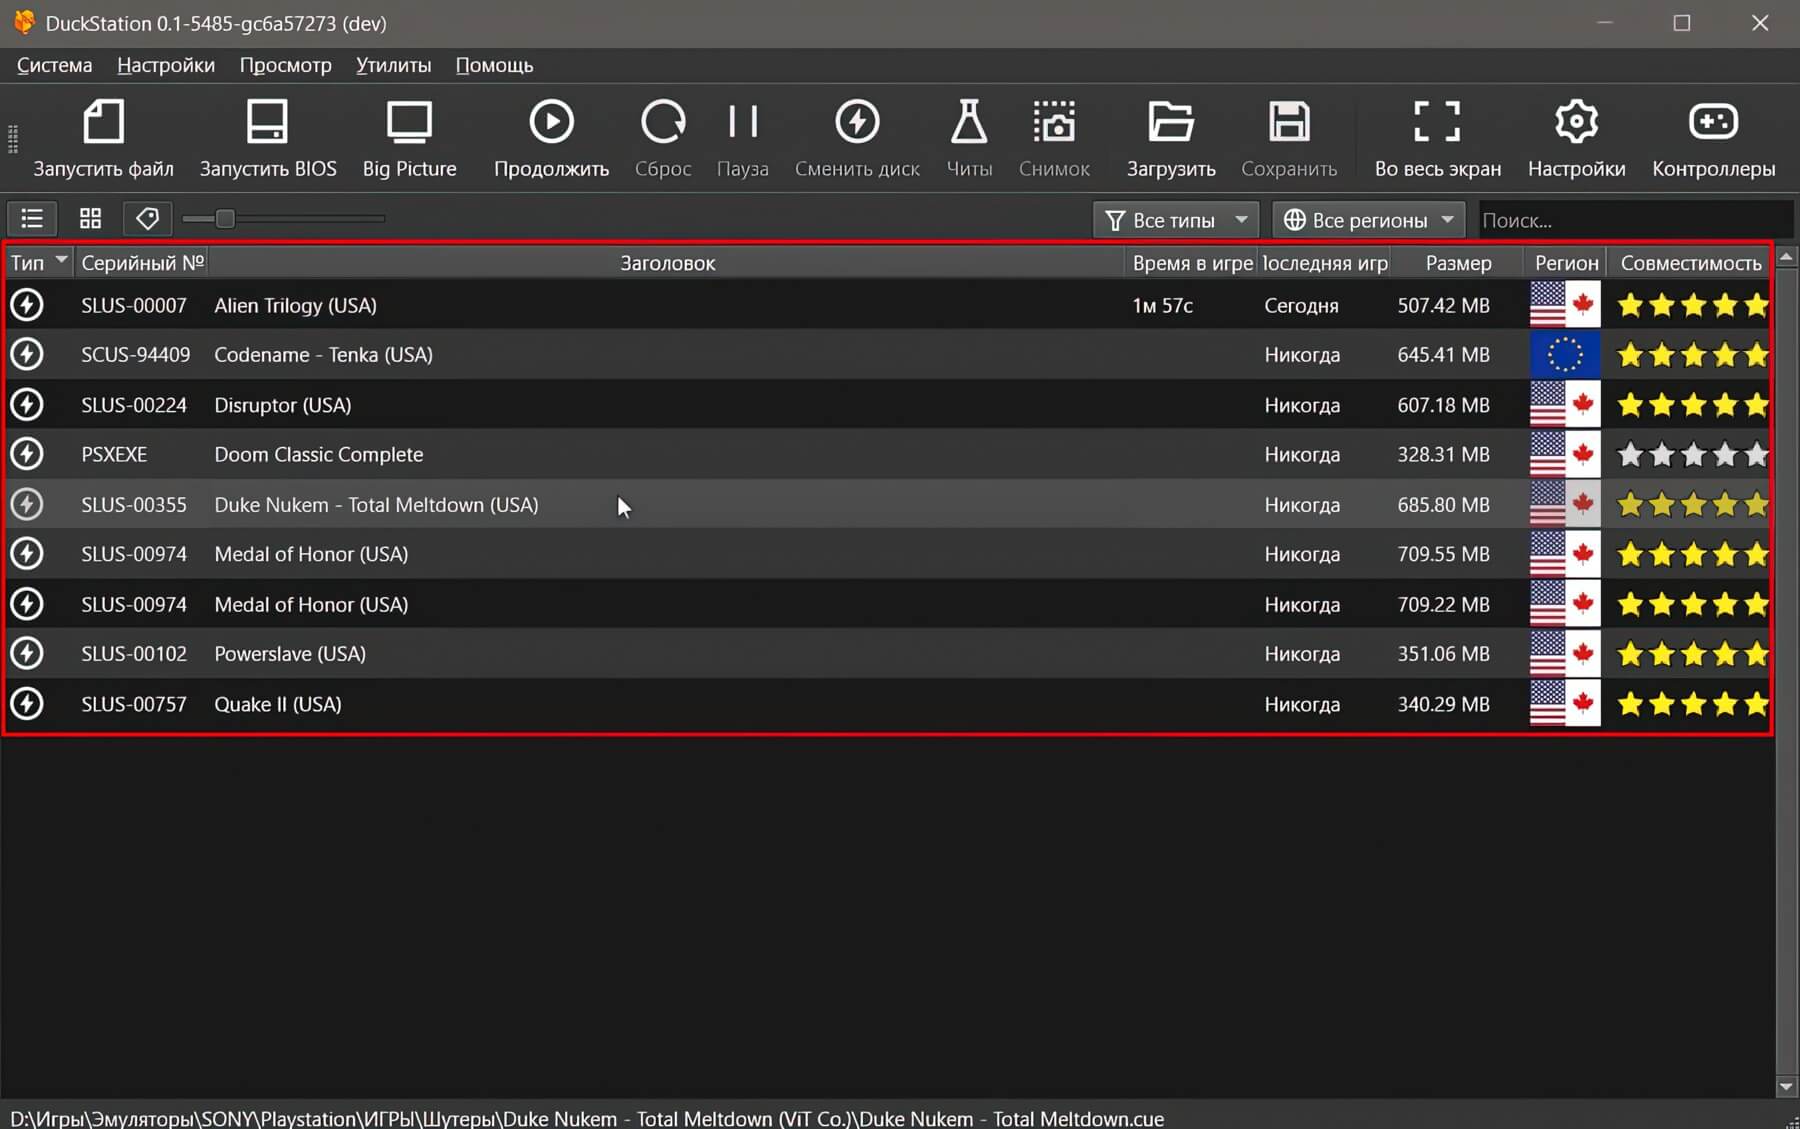Toggle the cover titles tag icon
The image size is (1800, 1129).
tap(148, 219)
